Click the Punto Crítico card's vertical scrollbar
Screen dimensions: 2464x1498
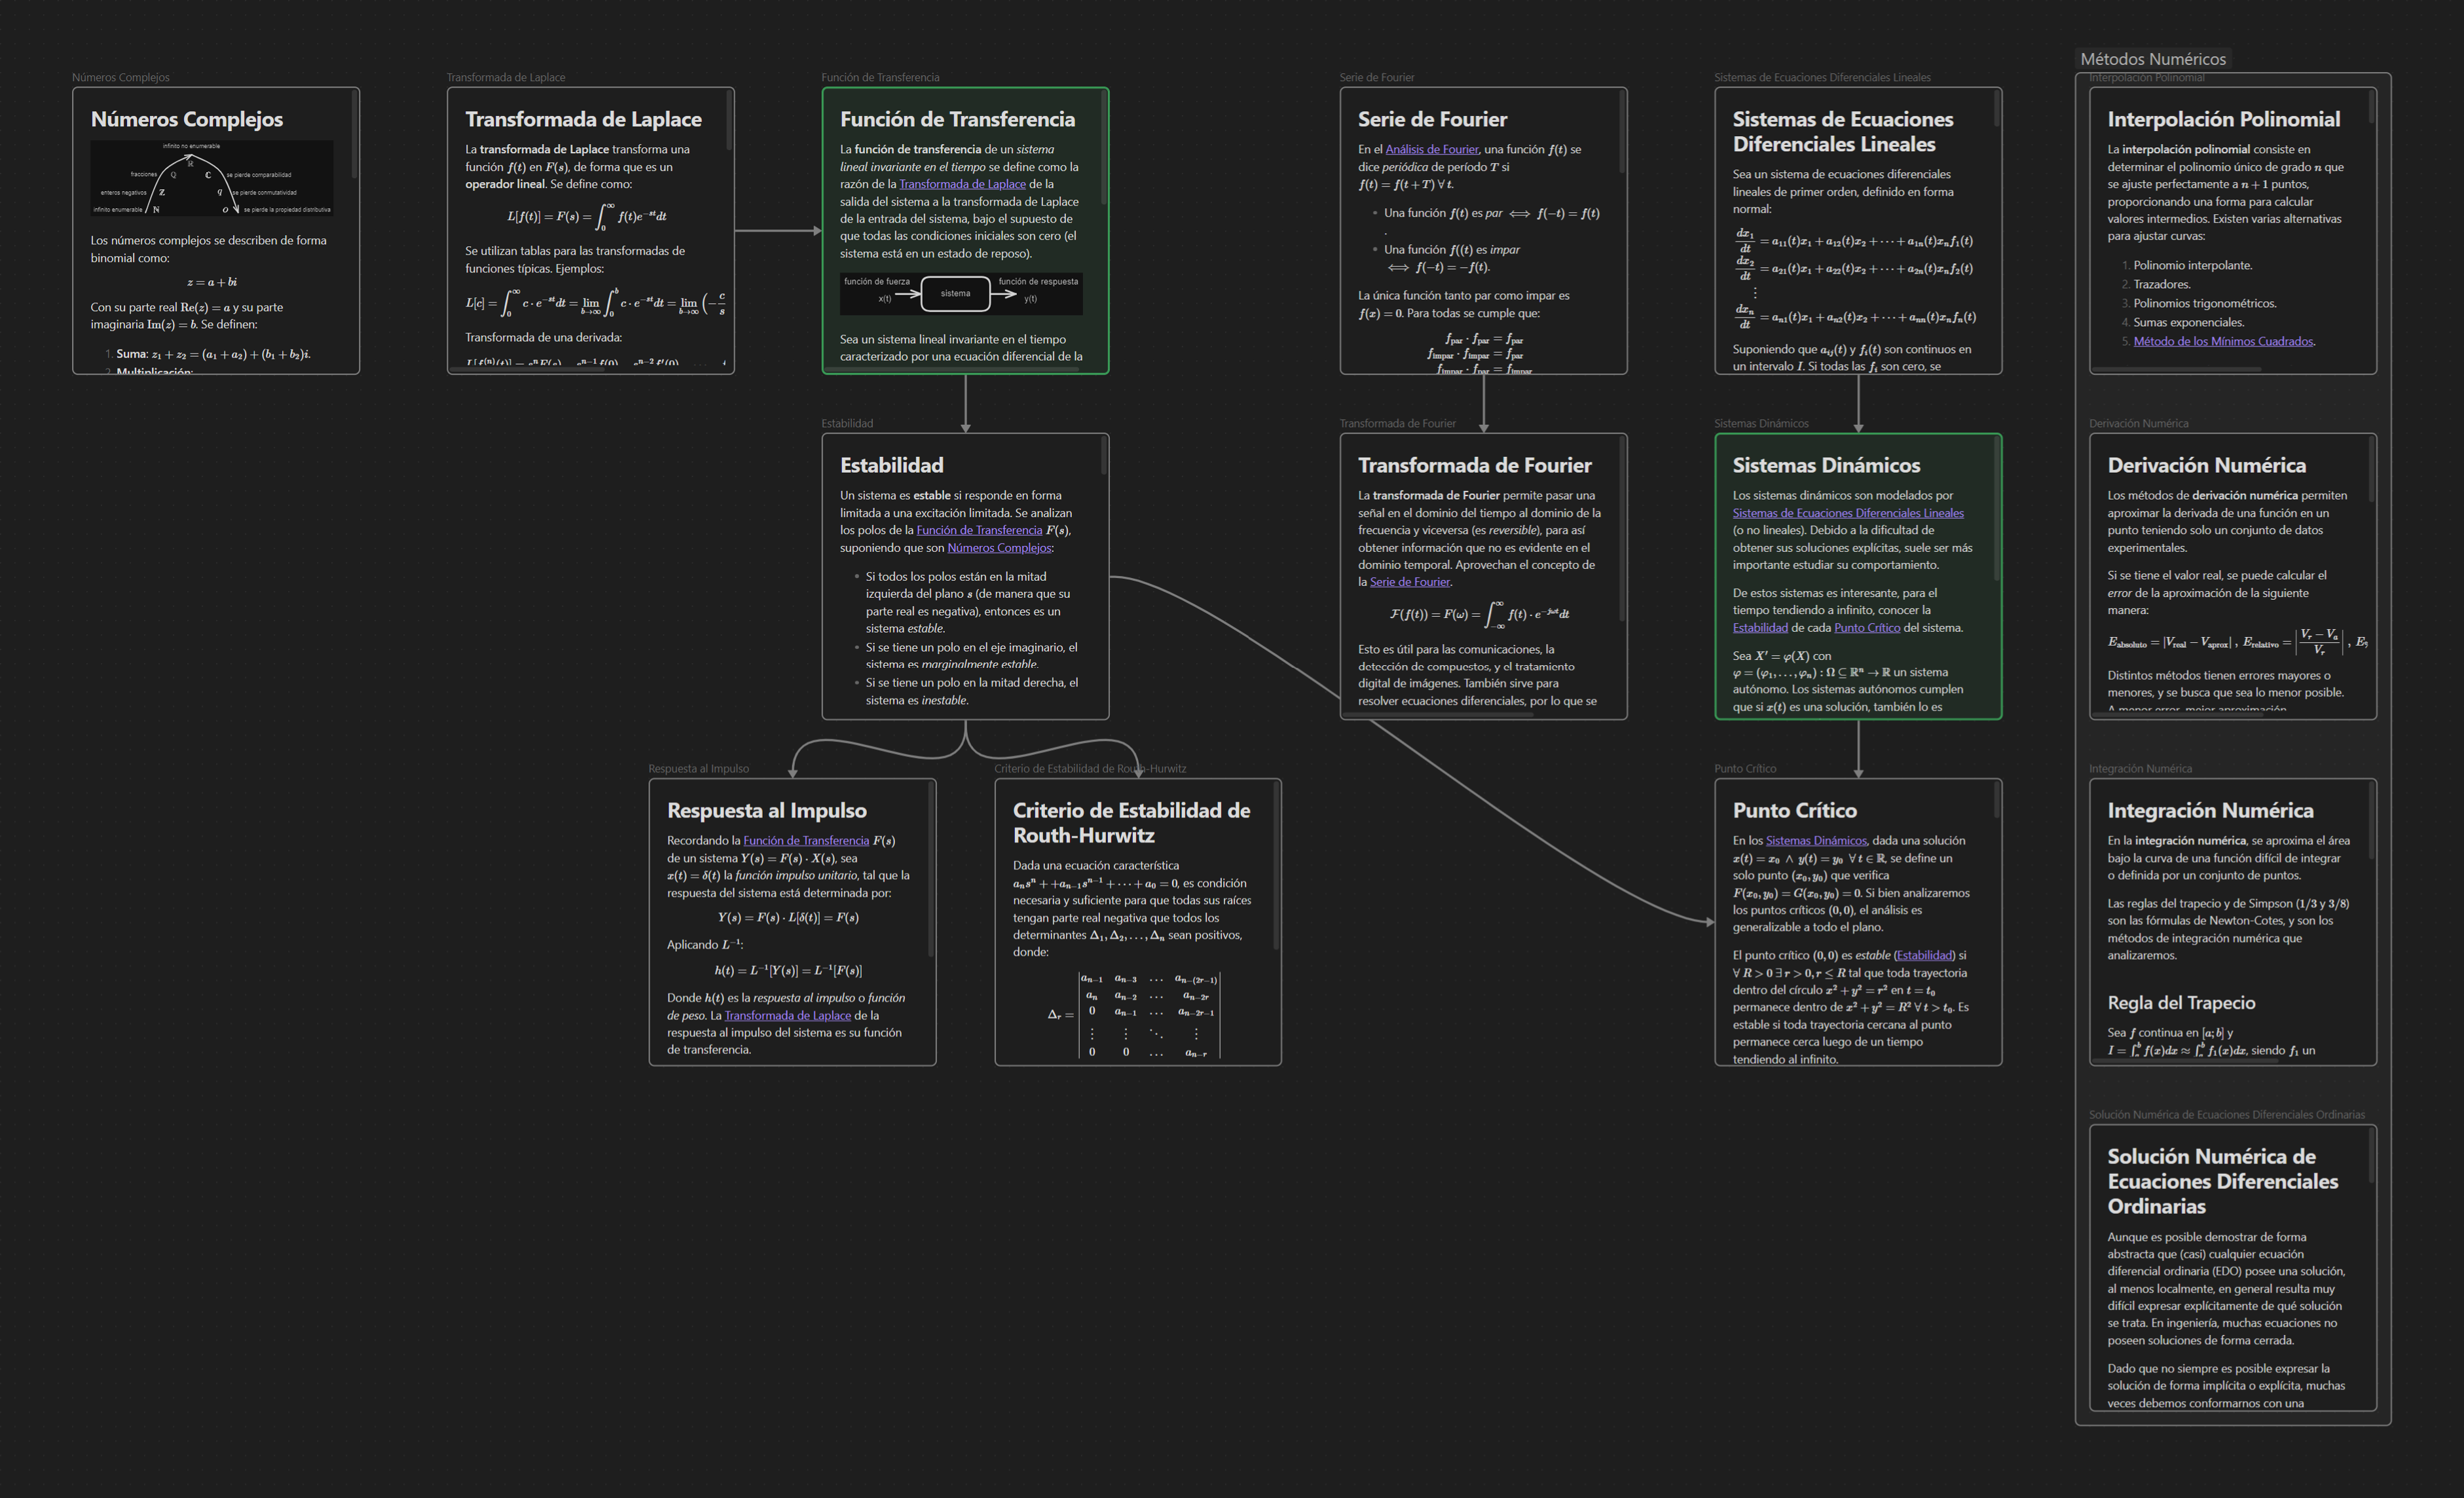(x=1997, y=801)
